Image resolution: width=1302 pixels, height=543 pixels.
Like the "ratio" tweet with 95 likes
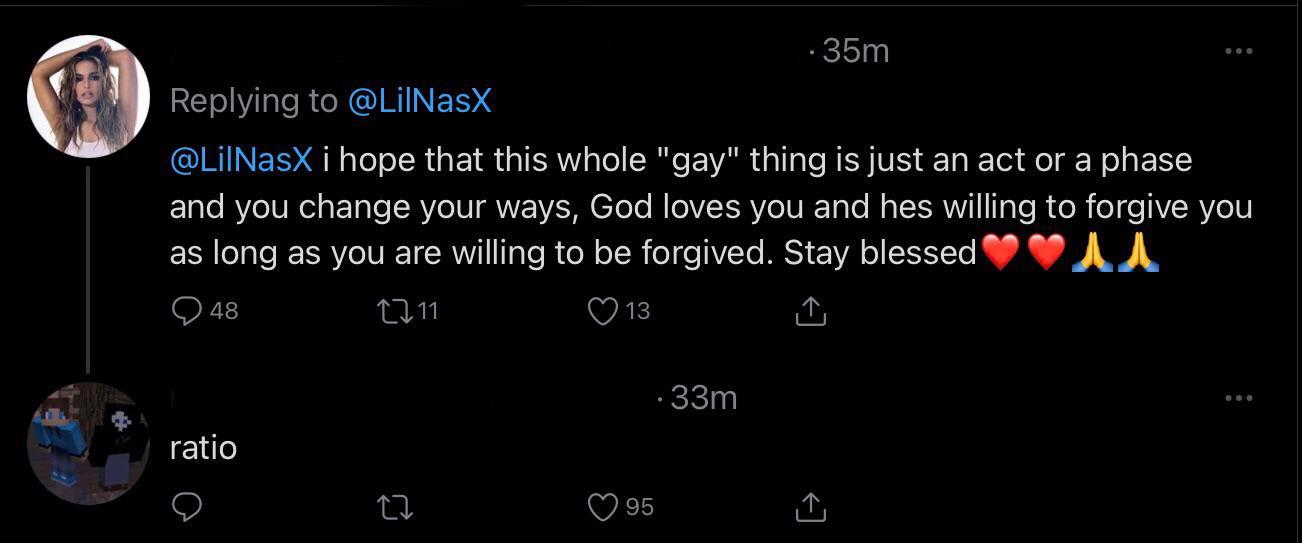603,507
